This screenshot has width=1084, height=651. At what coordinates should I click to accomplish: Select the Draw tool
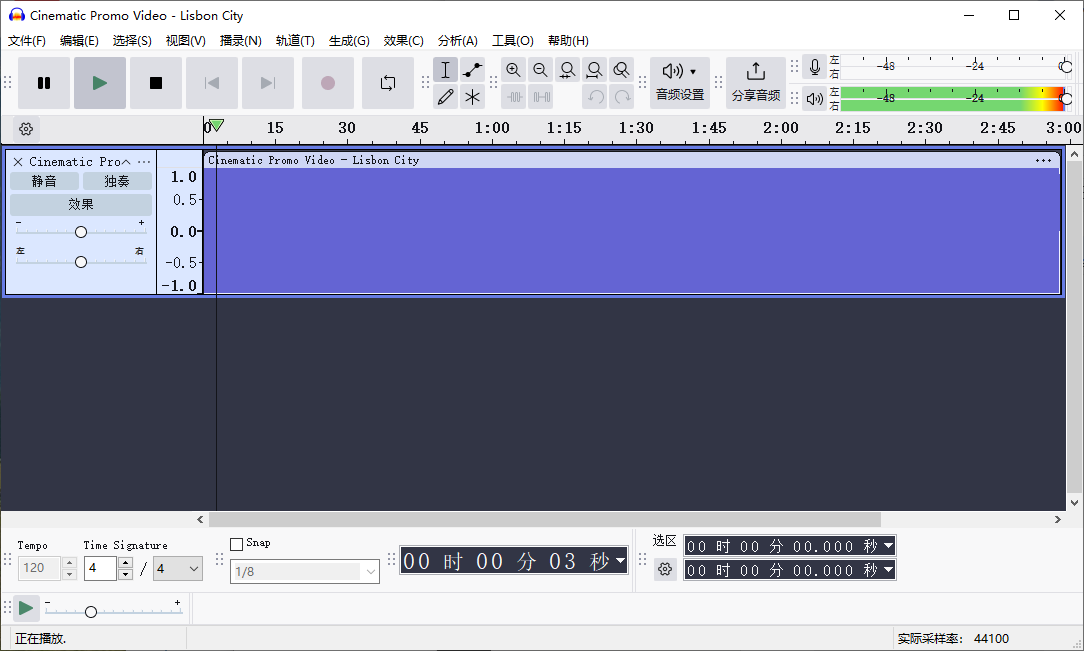pyautogui.click(x=445, y=96)
